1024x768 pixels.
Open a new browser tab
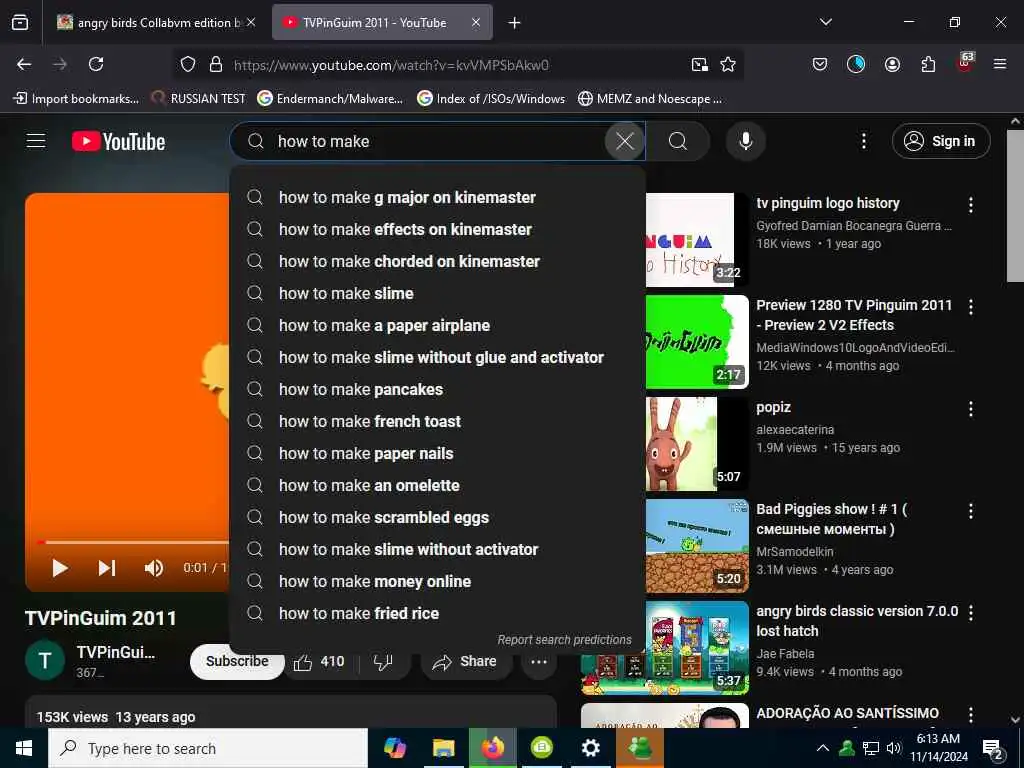coord(515,23)
